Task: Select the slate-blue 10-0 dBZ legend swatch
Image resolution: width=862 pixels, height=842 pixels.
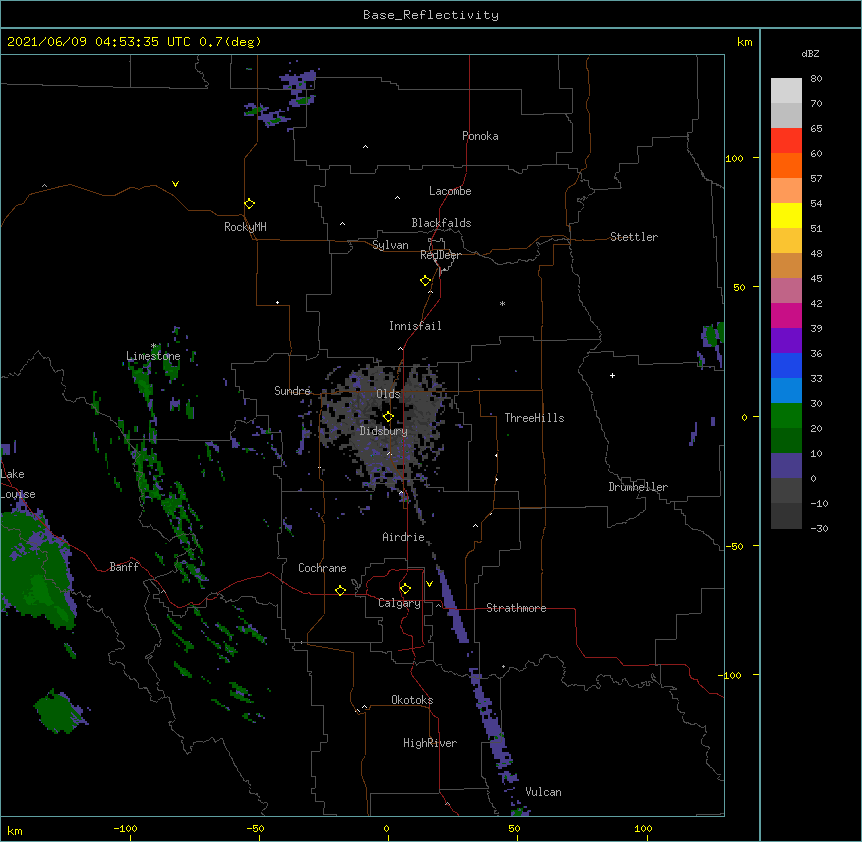Action: [786, 466]
